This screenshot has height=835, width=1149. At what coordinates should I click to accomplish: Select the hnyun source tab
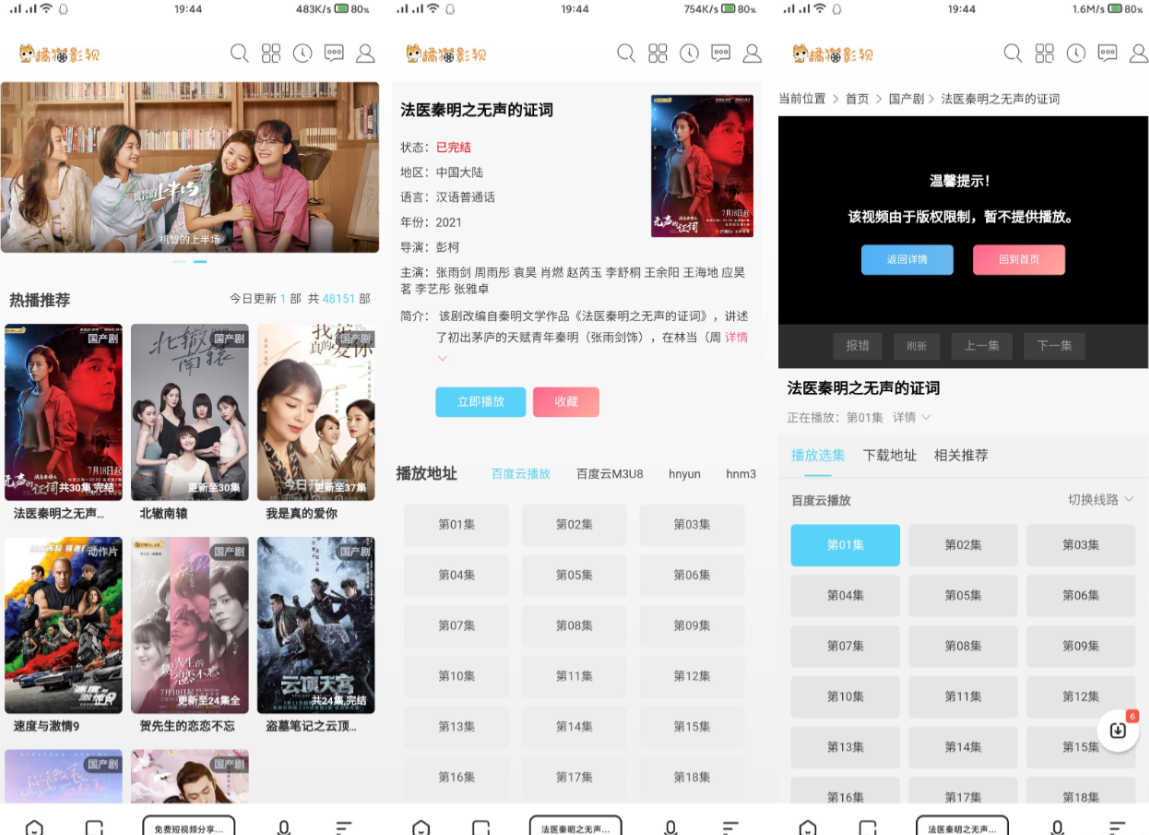[684, 474]
